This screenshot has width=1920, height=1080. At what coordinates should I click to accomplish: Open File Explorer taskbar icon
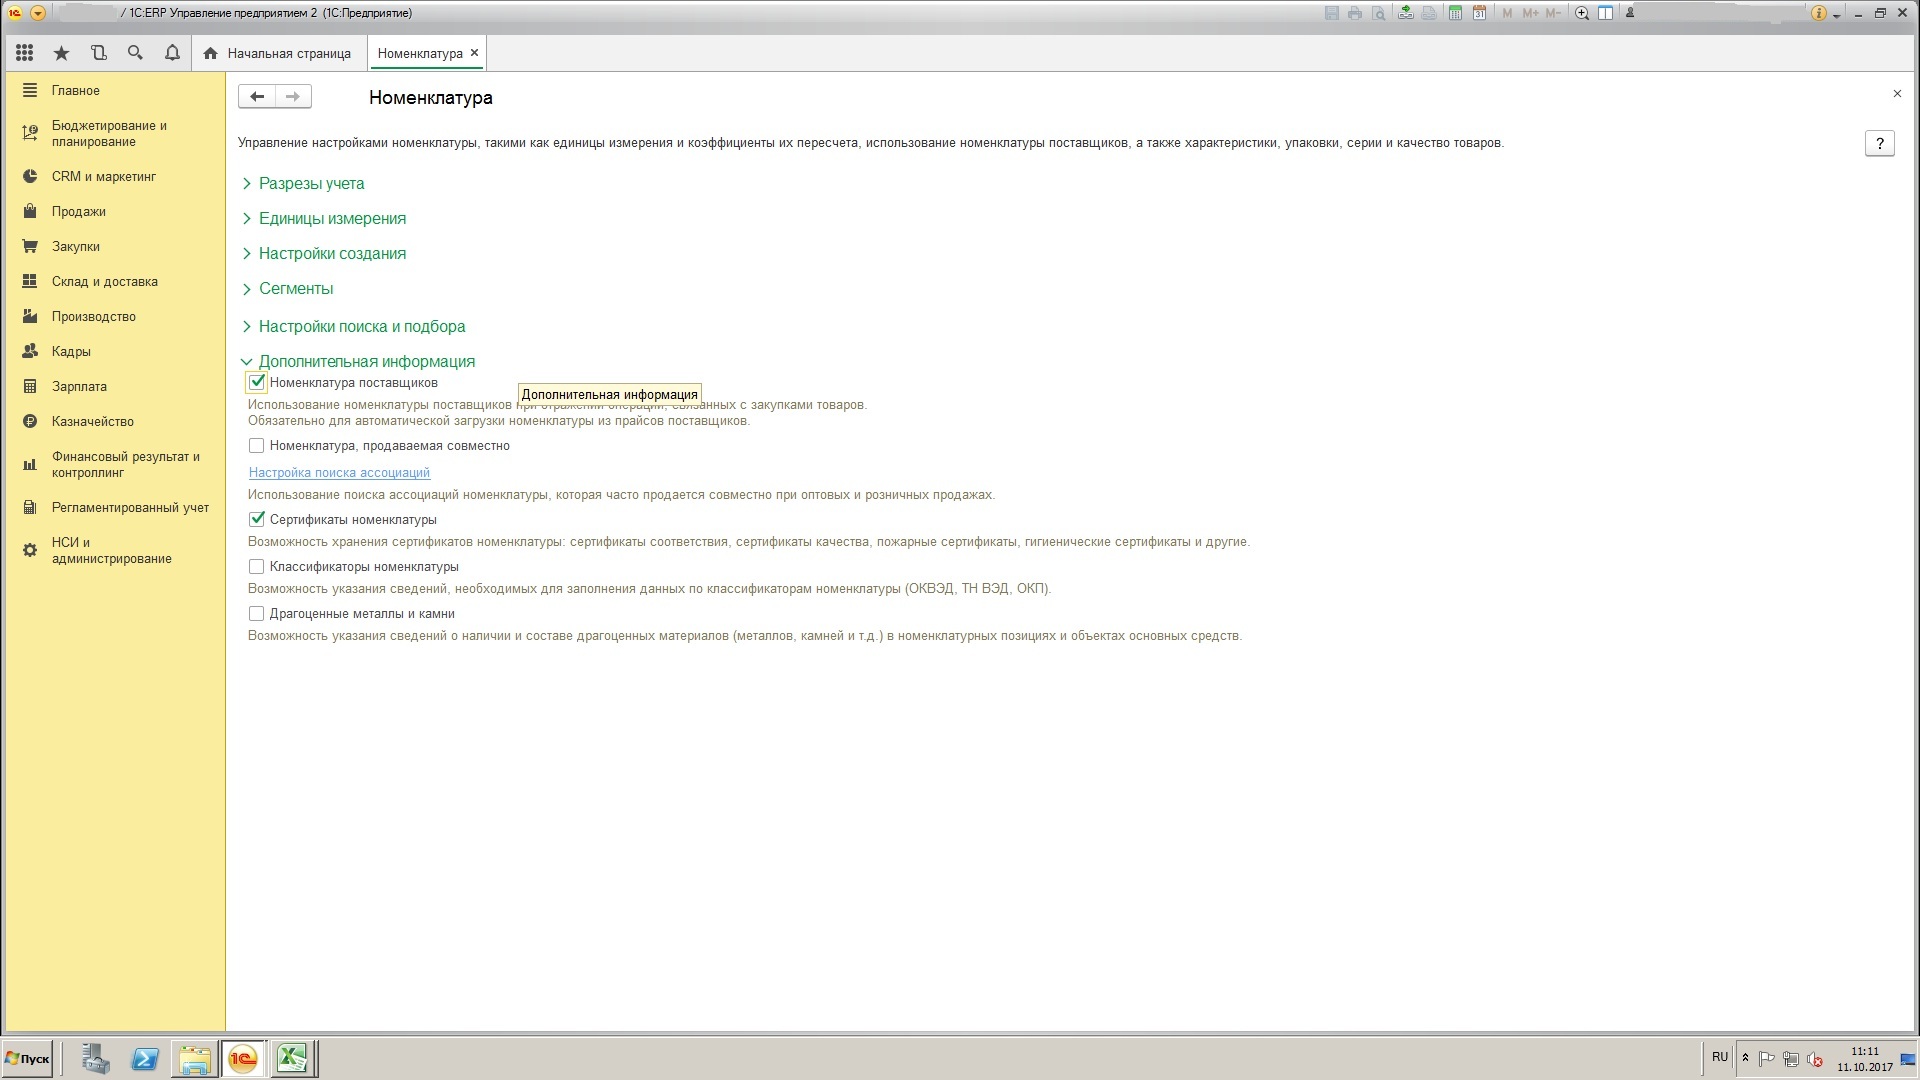[x=194, y=1058]
